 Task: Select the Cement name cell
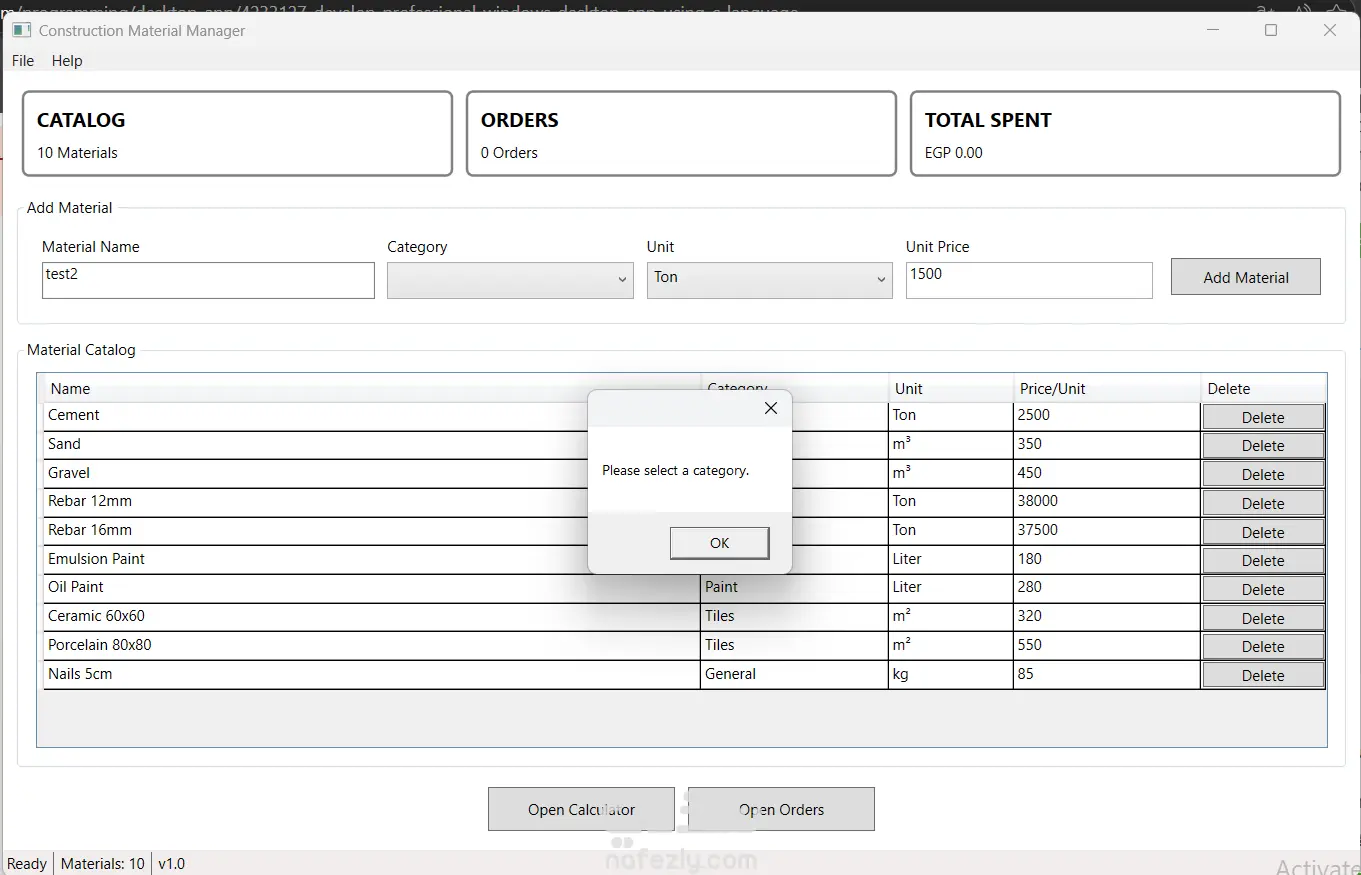[x=372, y=416]
